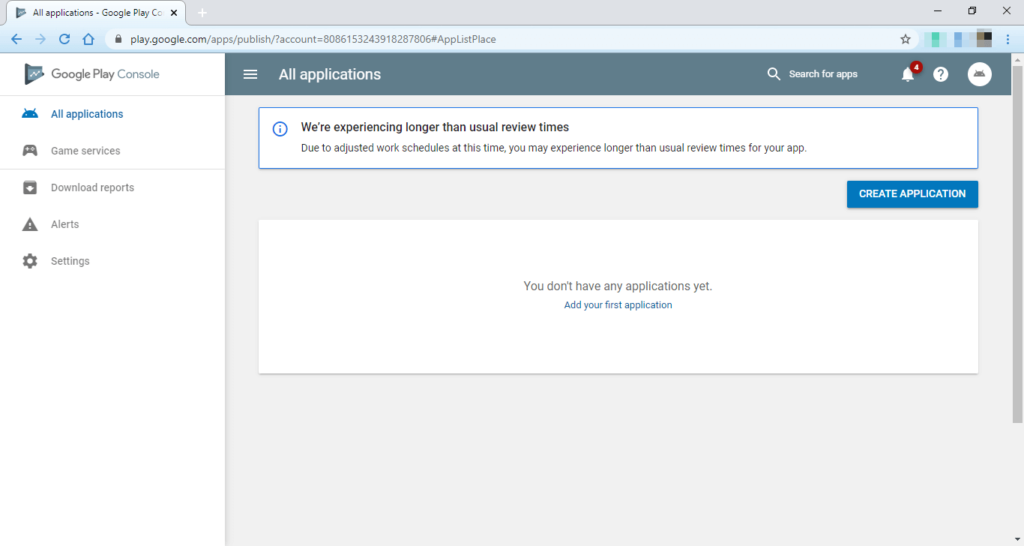
Task: Open notifications bell with 4 badge
Action: 908,74
